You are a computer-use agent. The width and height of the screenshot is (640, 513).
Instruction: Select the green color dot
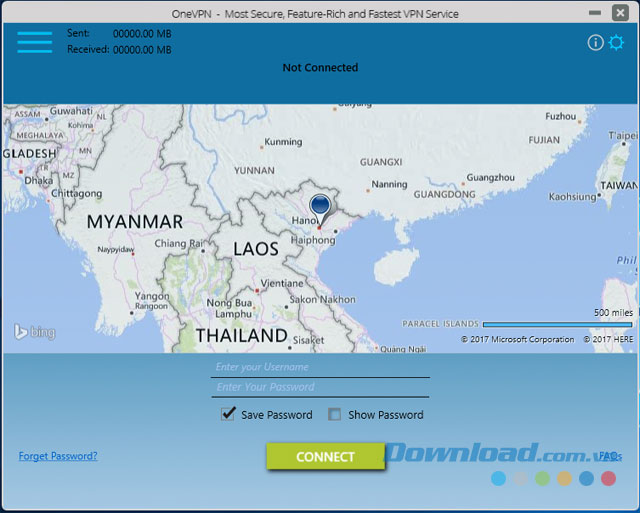click(x=542, y=478)
